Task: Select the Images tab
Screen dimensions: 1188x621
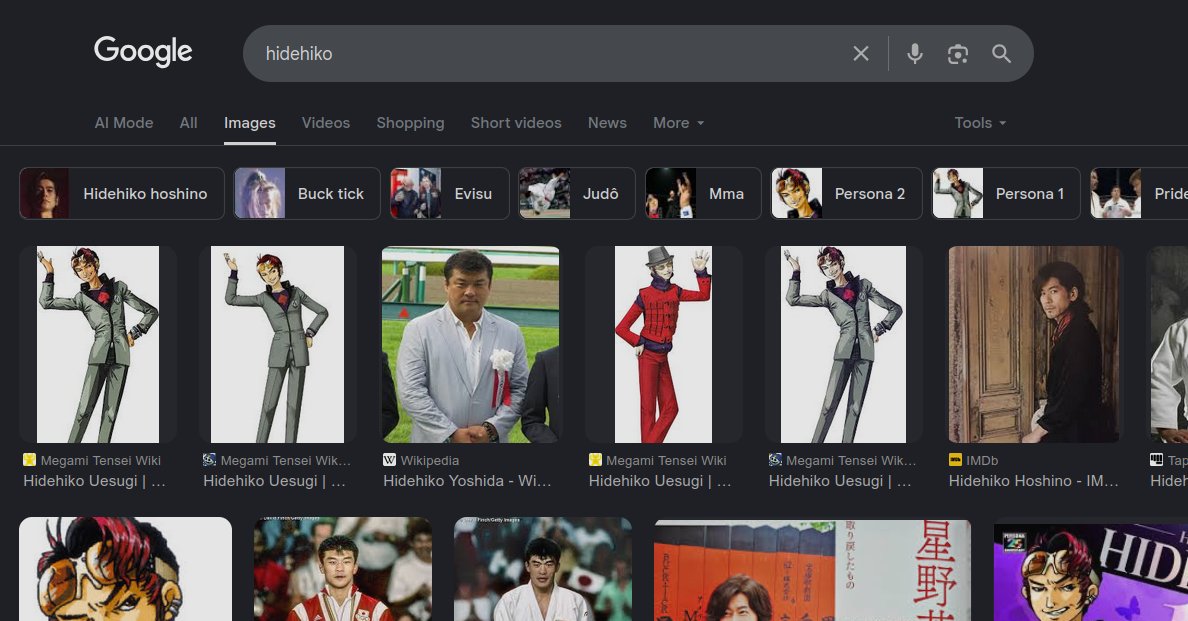Action: (249, 123)
